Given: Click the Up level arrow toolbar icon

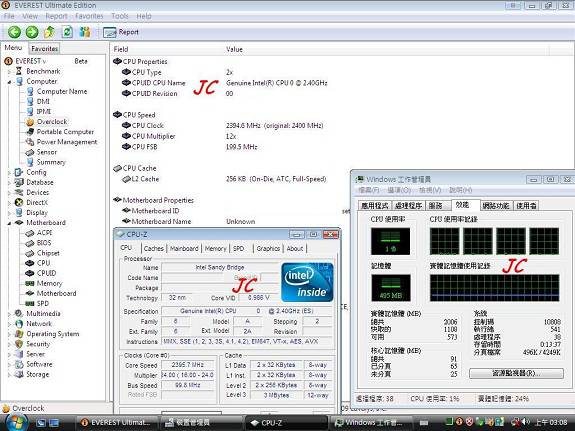Looking at the screenshot, I should pos(50,32).
